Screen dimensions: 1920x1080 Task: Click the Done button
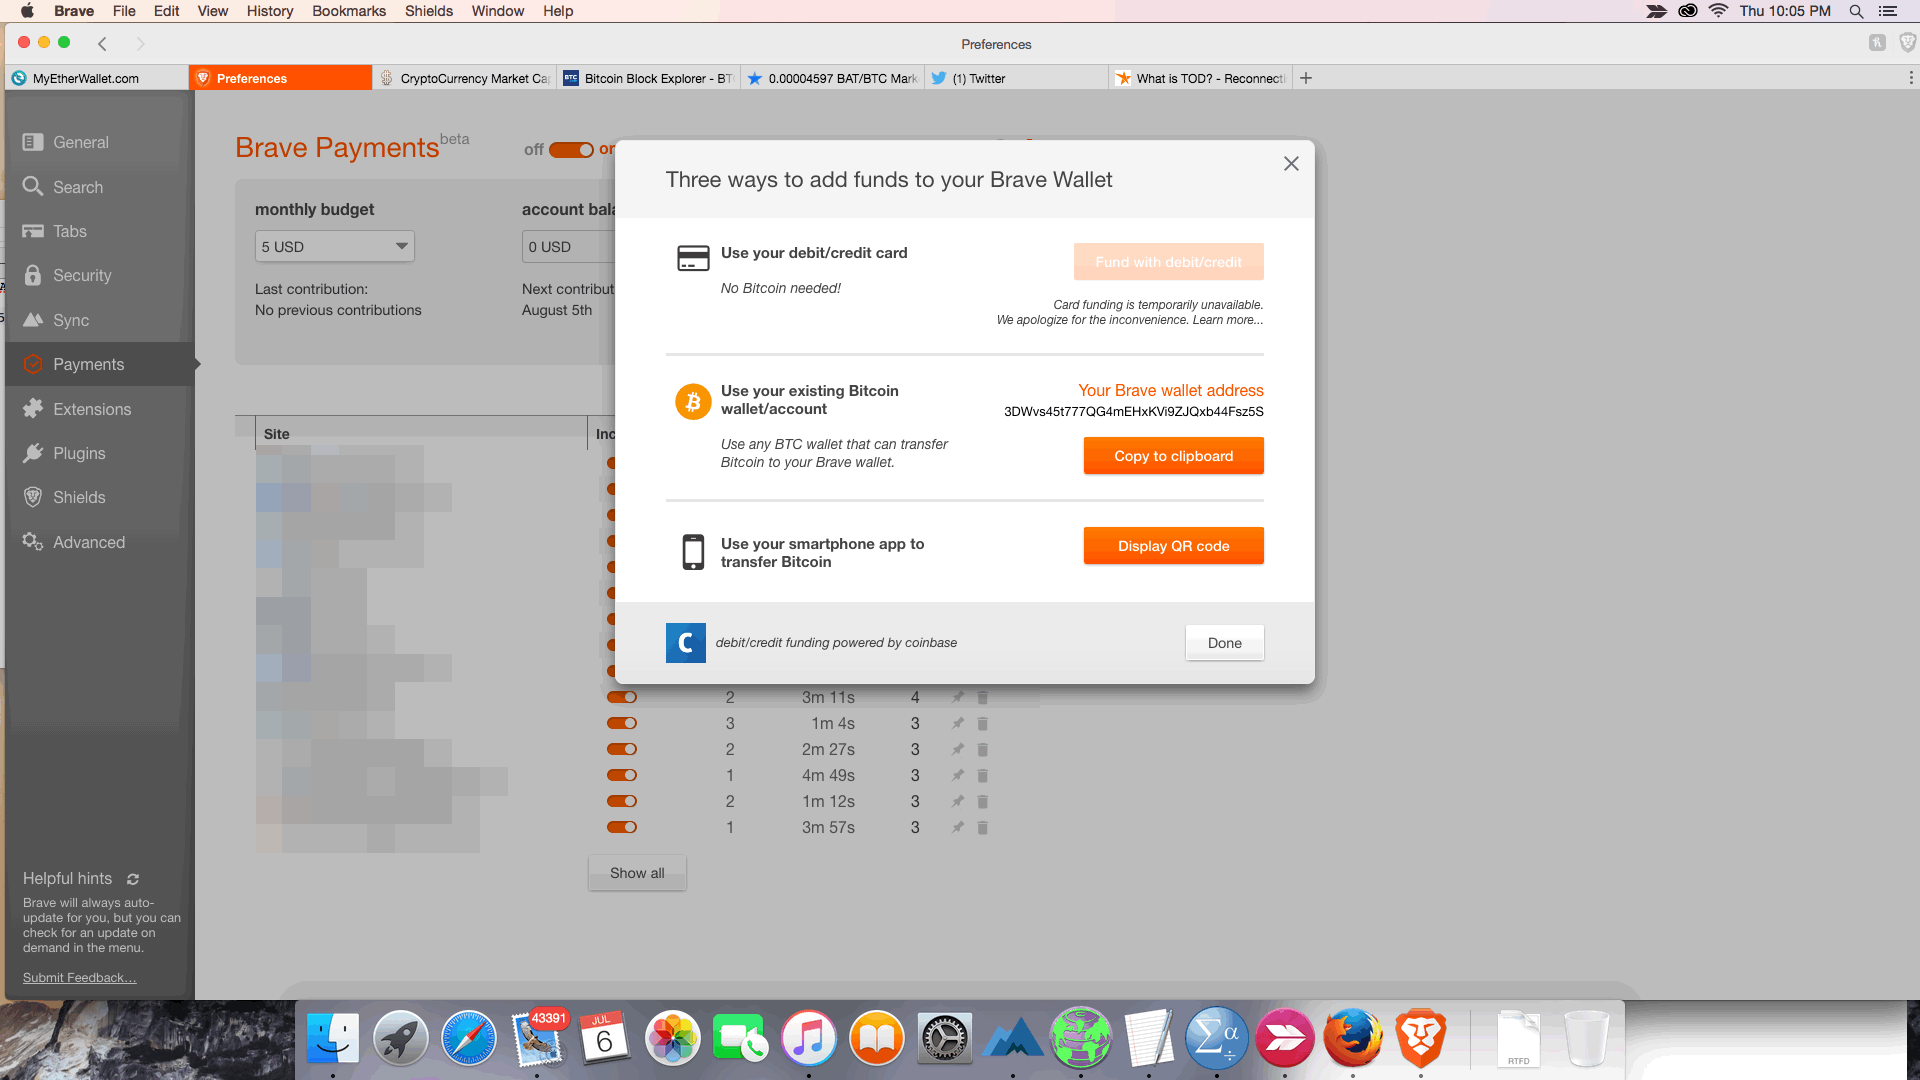coord(1224,643)
